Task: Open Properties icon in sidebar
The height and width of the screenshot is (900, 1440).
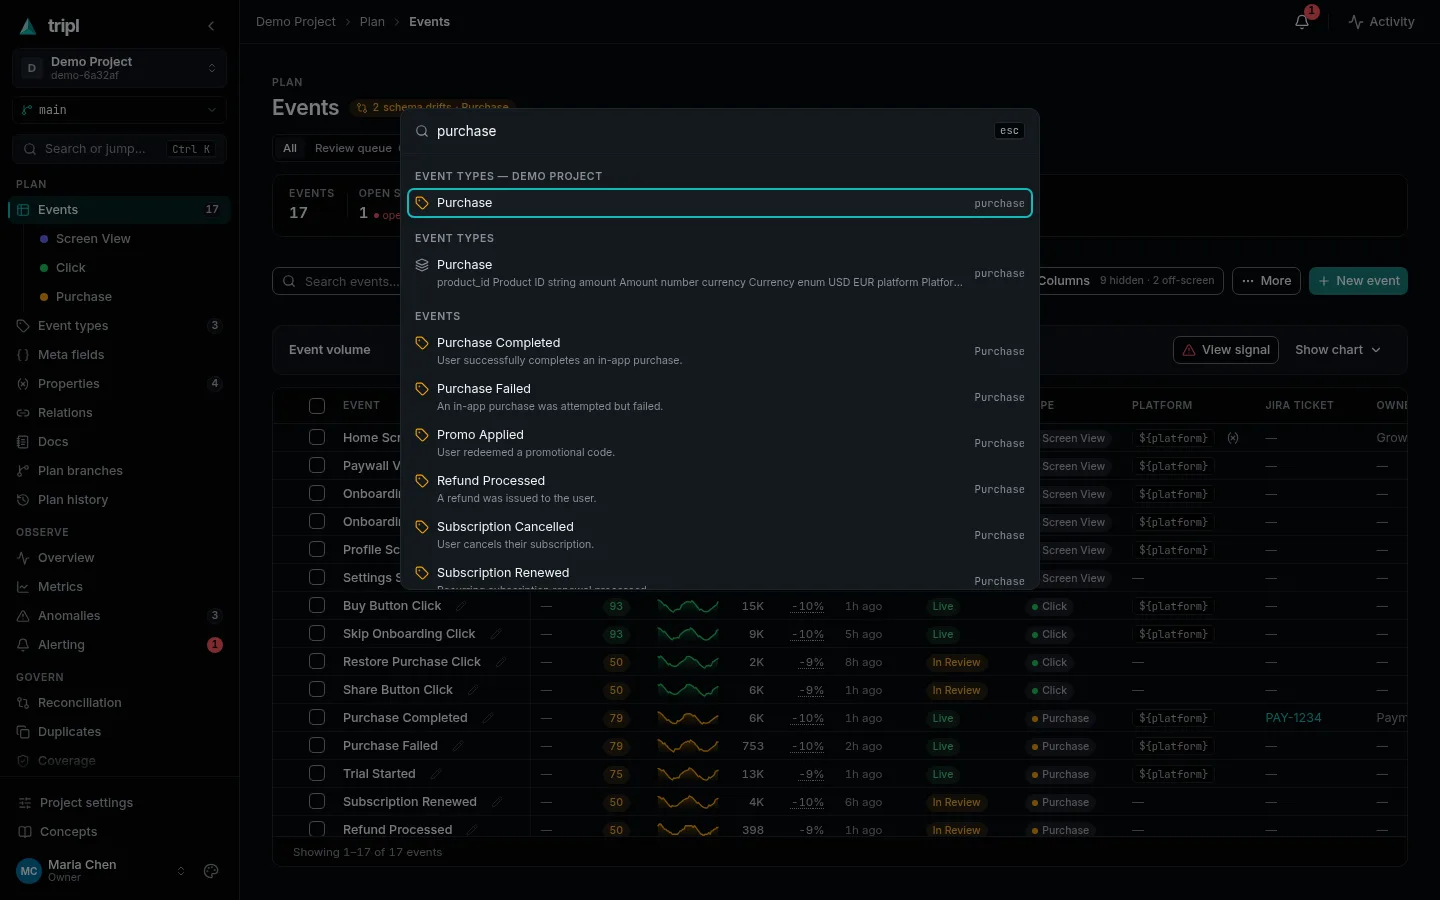Action: click(x=23, y=384)
